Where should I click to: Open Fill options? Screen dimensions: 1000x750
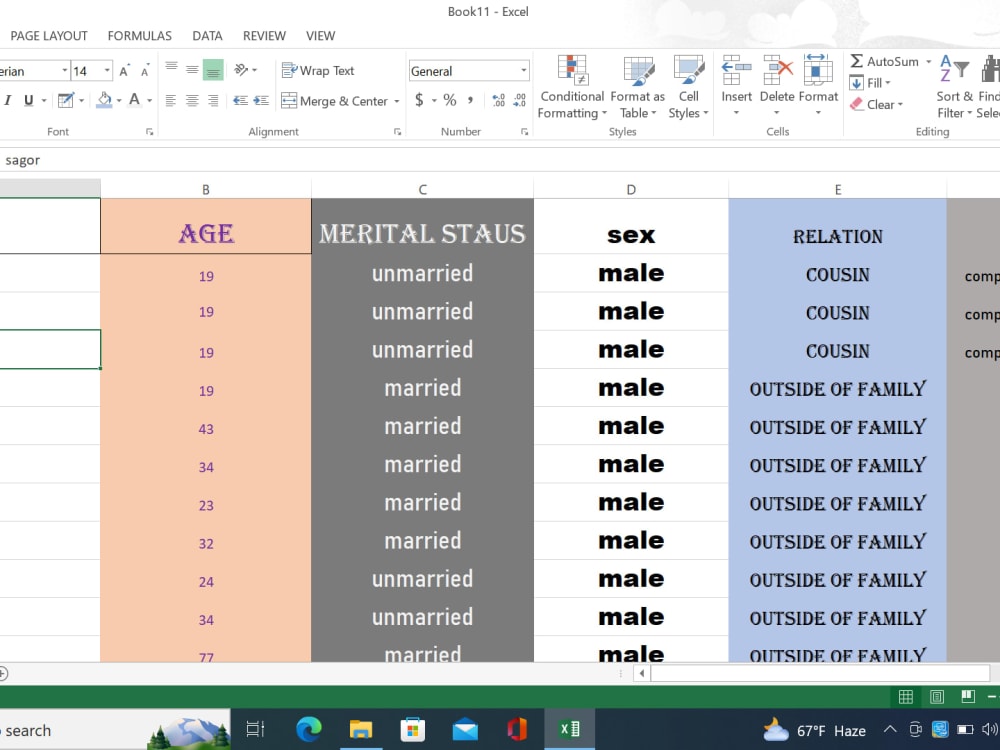(870, 83)
